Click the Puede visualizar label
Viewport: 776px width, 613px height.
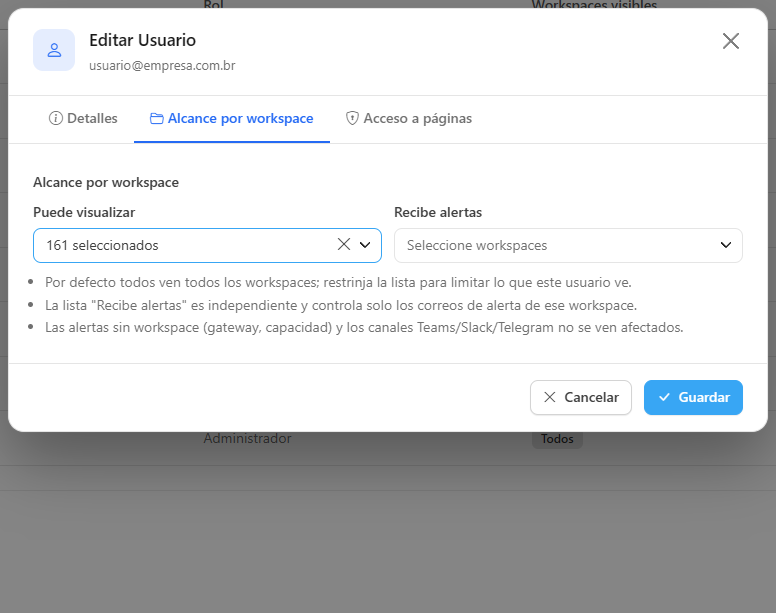pyautogui.click(x=84, y=212)
